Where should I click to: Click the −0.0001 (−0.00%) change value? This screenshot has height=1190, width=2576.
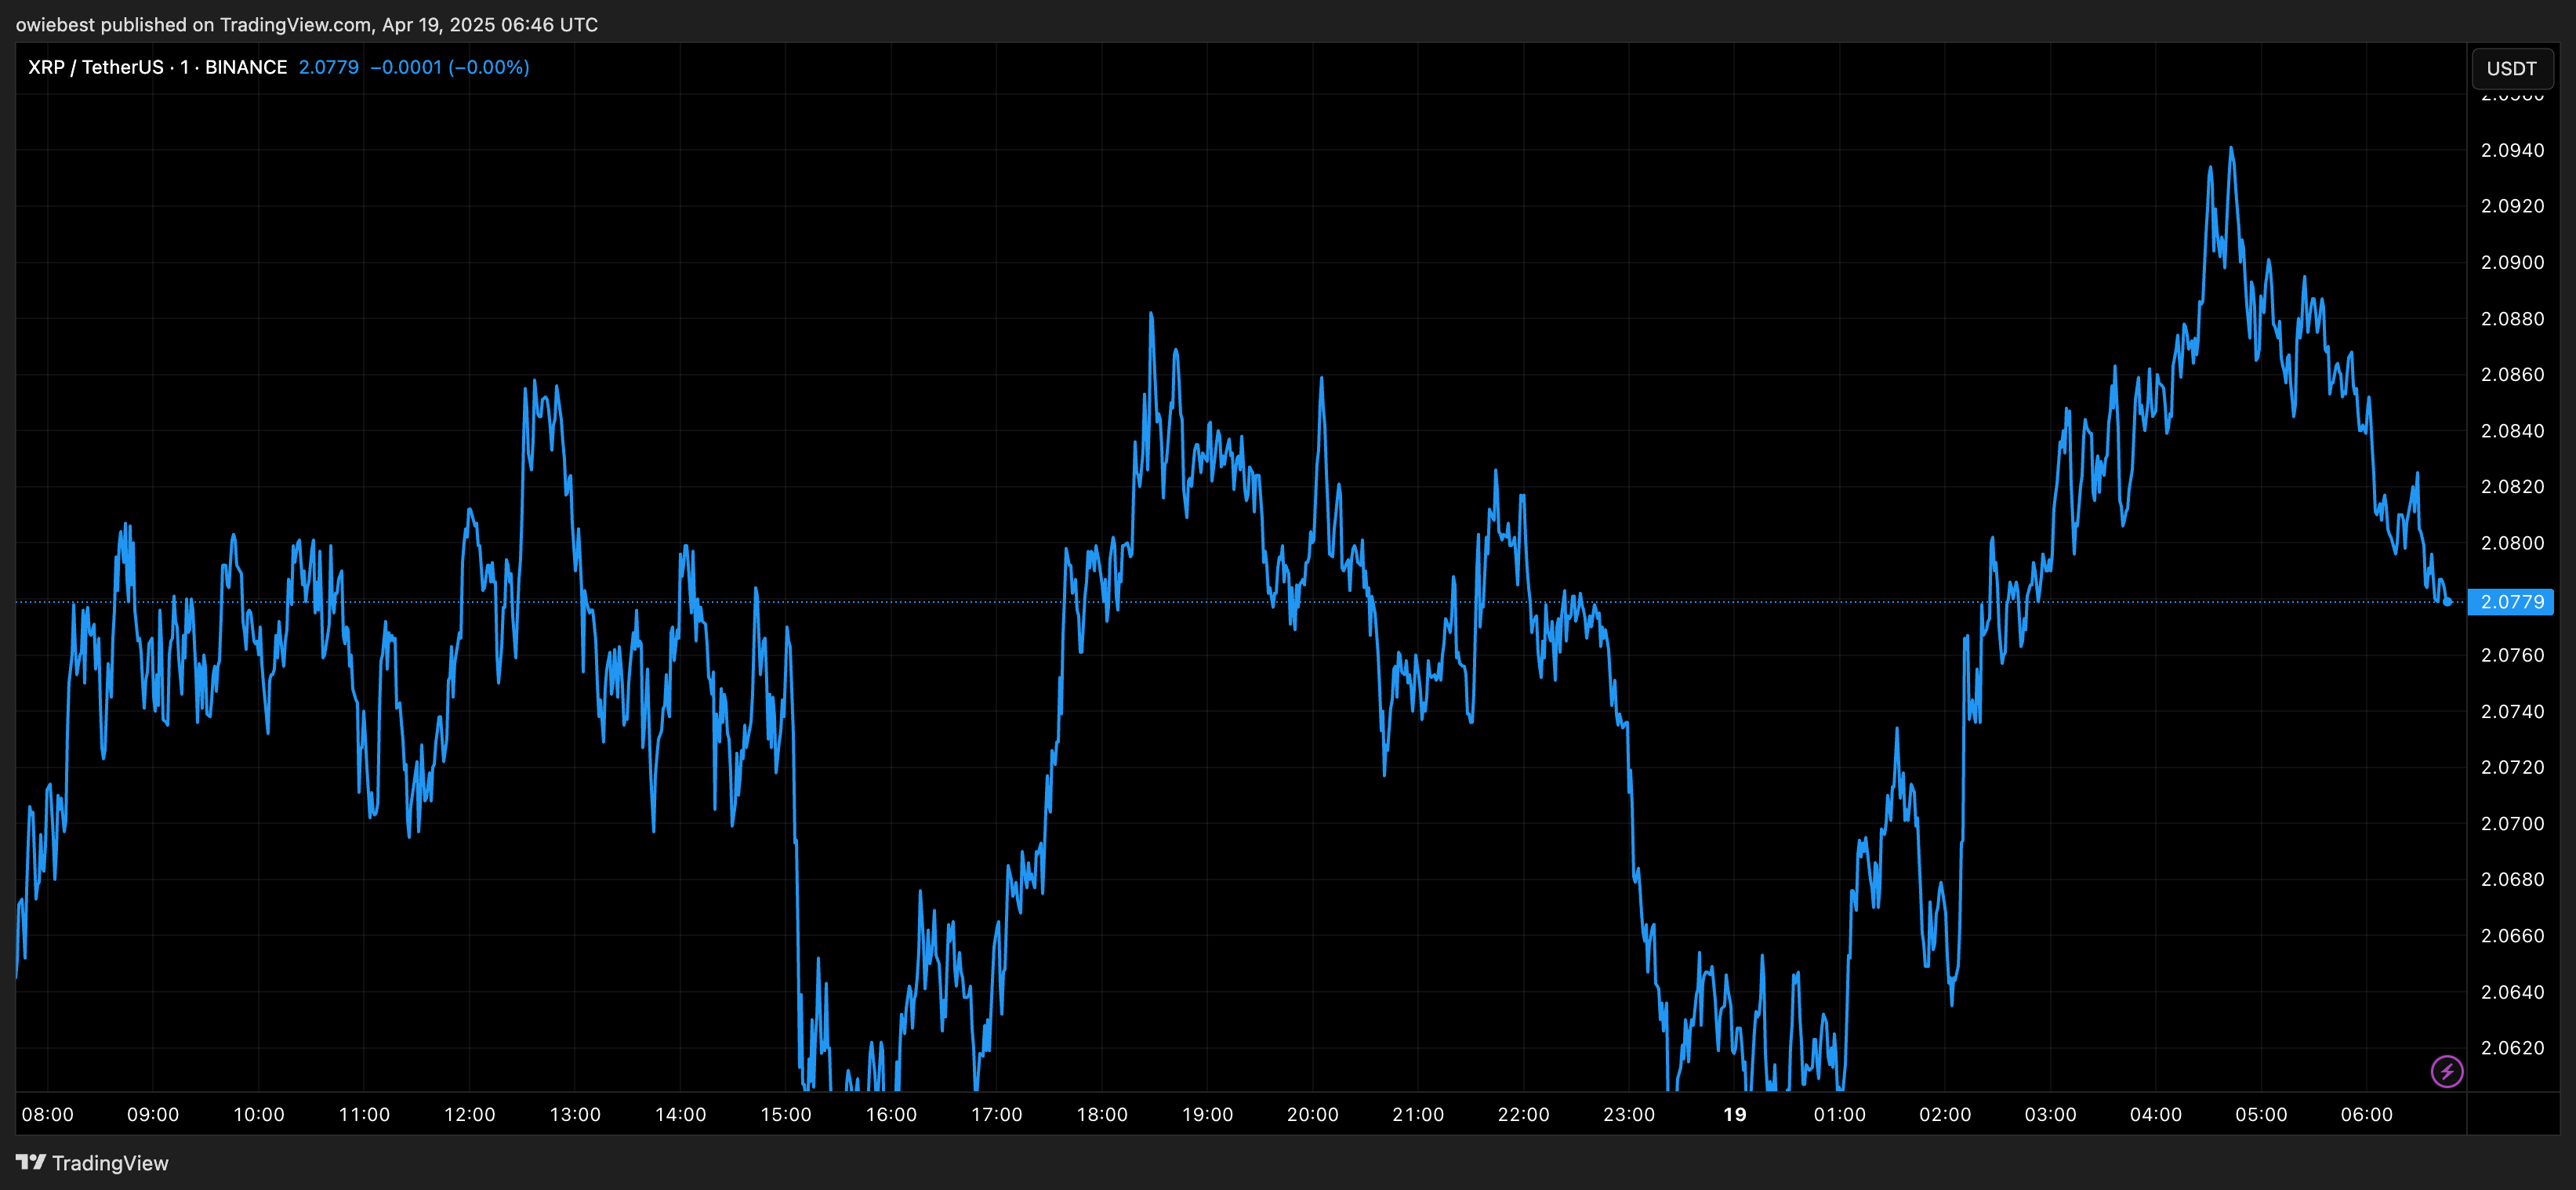tap(449, 67)
